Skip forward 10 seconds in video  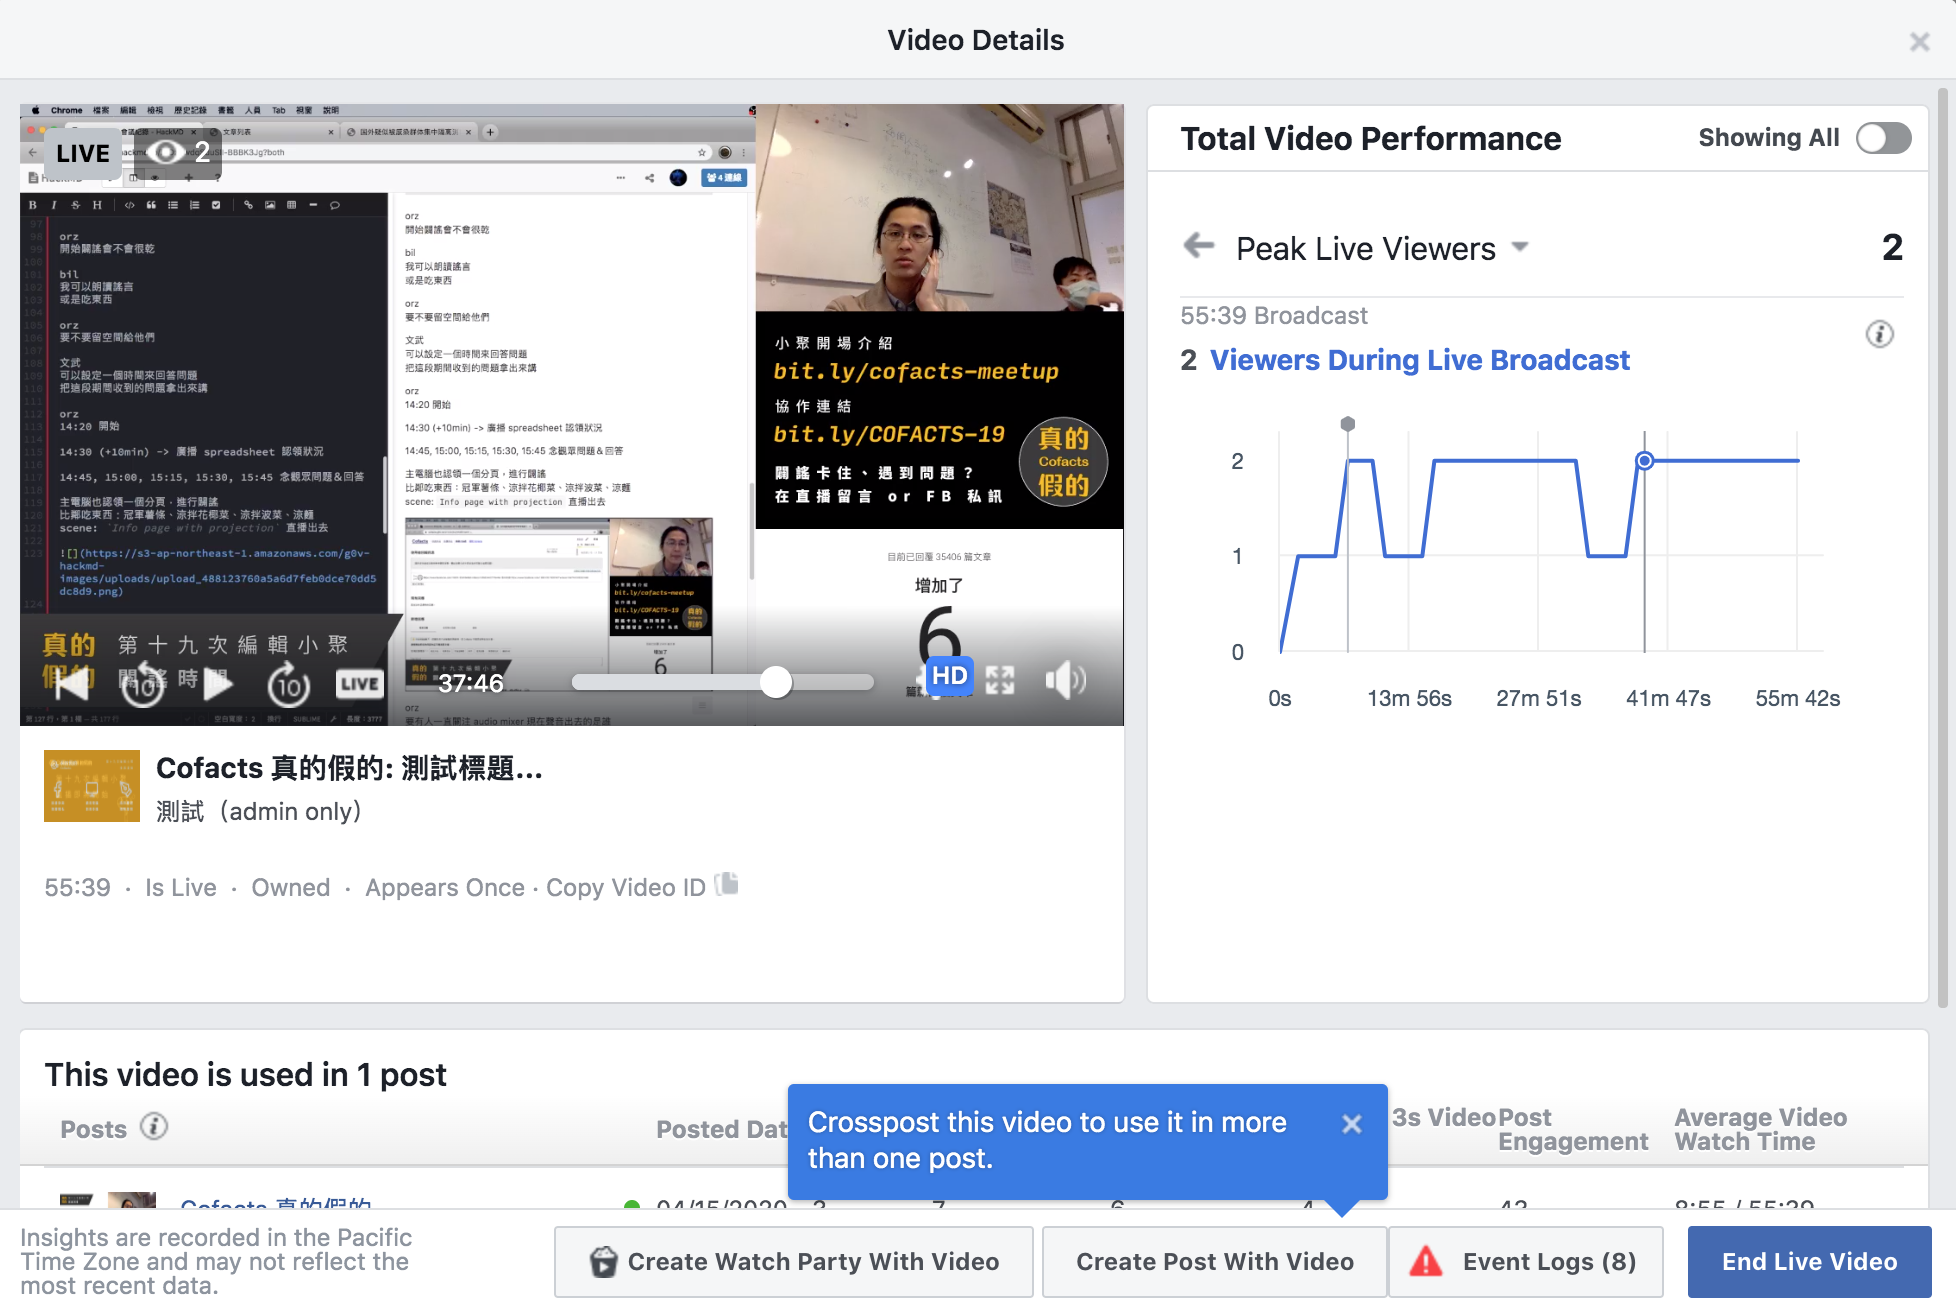coord(288,684)
